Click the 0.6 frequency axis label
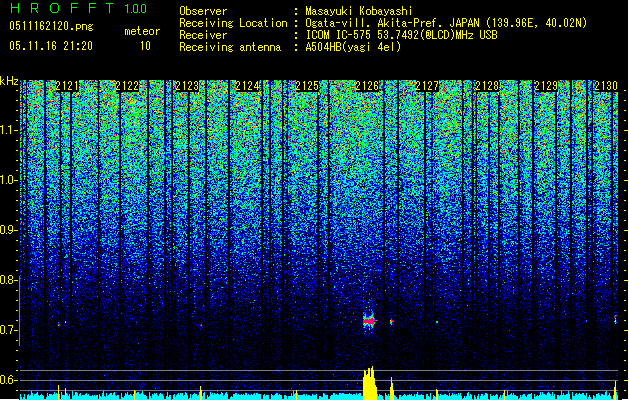The width and height of the screenshot is (629, 400). click(x=8, y=380)
